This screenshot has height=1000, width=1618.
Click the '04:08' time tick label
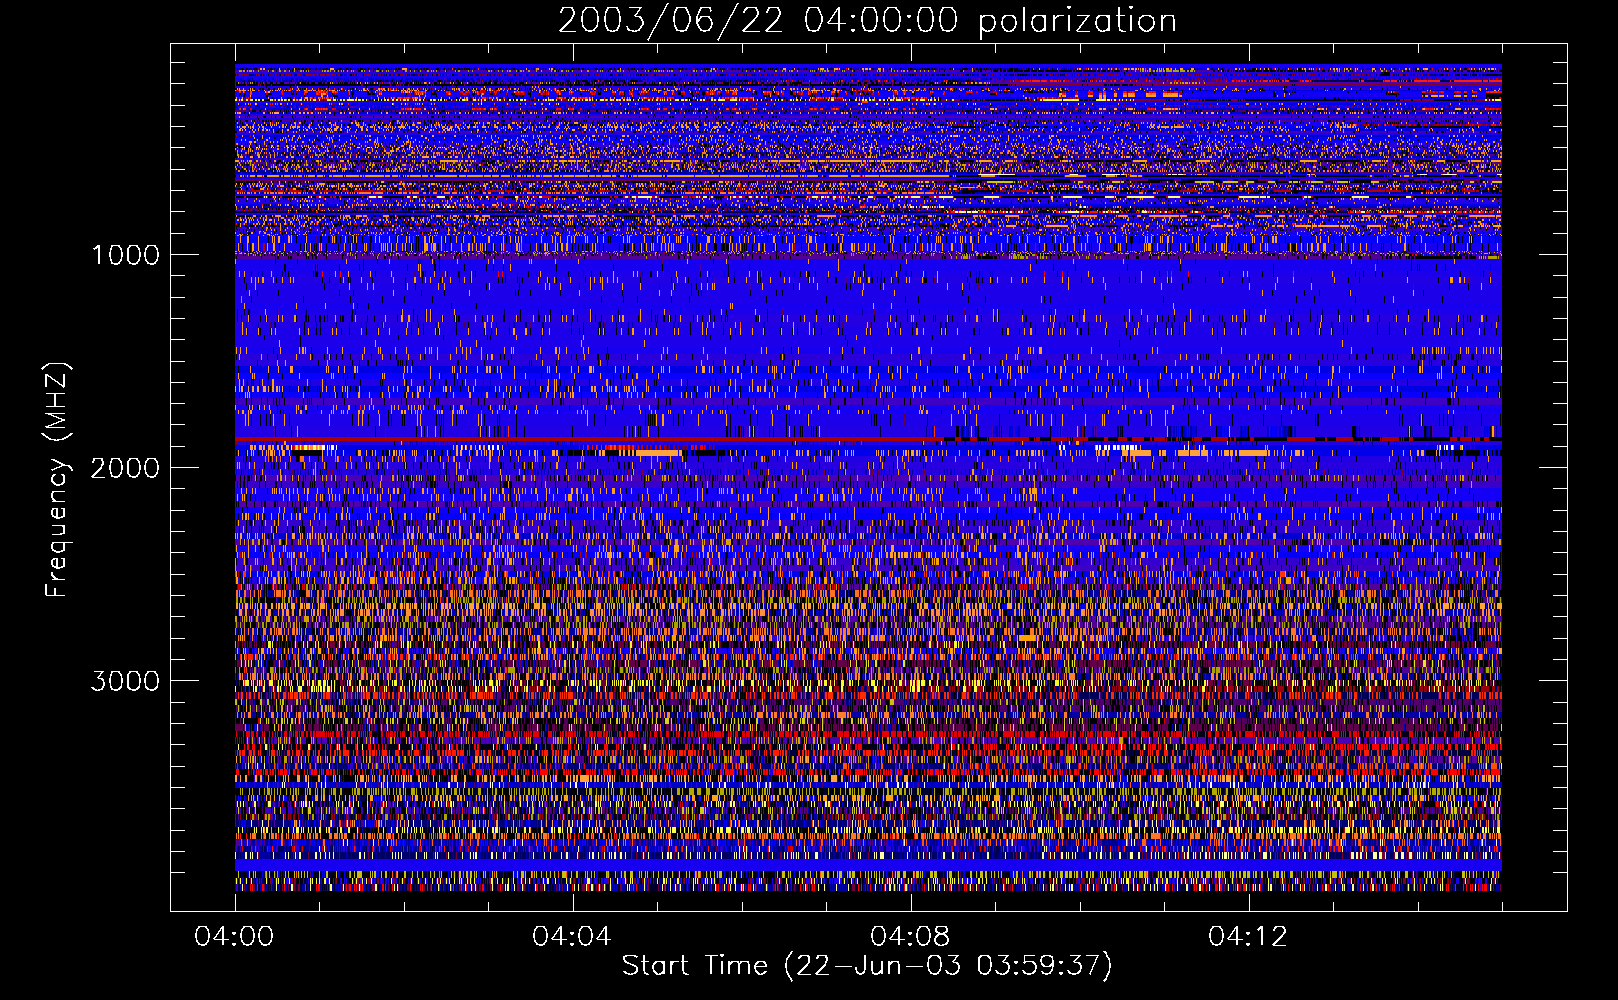coord(910,937)
